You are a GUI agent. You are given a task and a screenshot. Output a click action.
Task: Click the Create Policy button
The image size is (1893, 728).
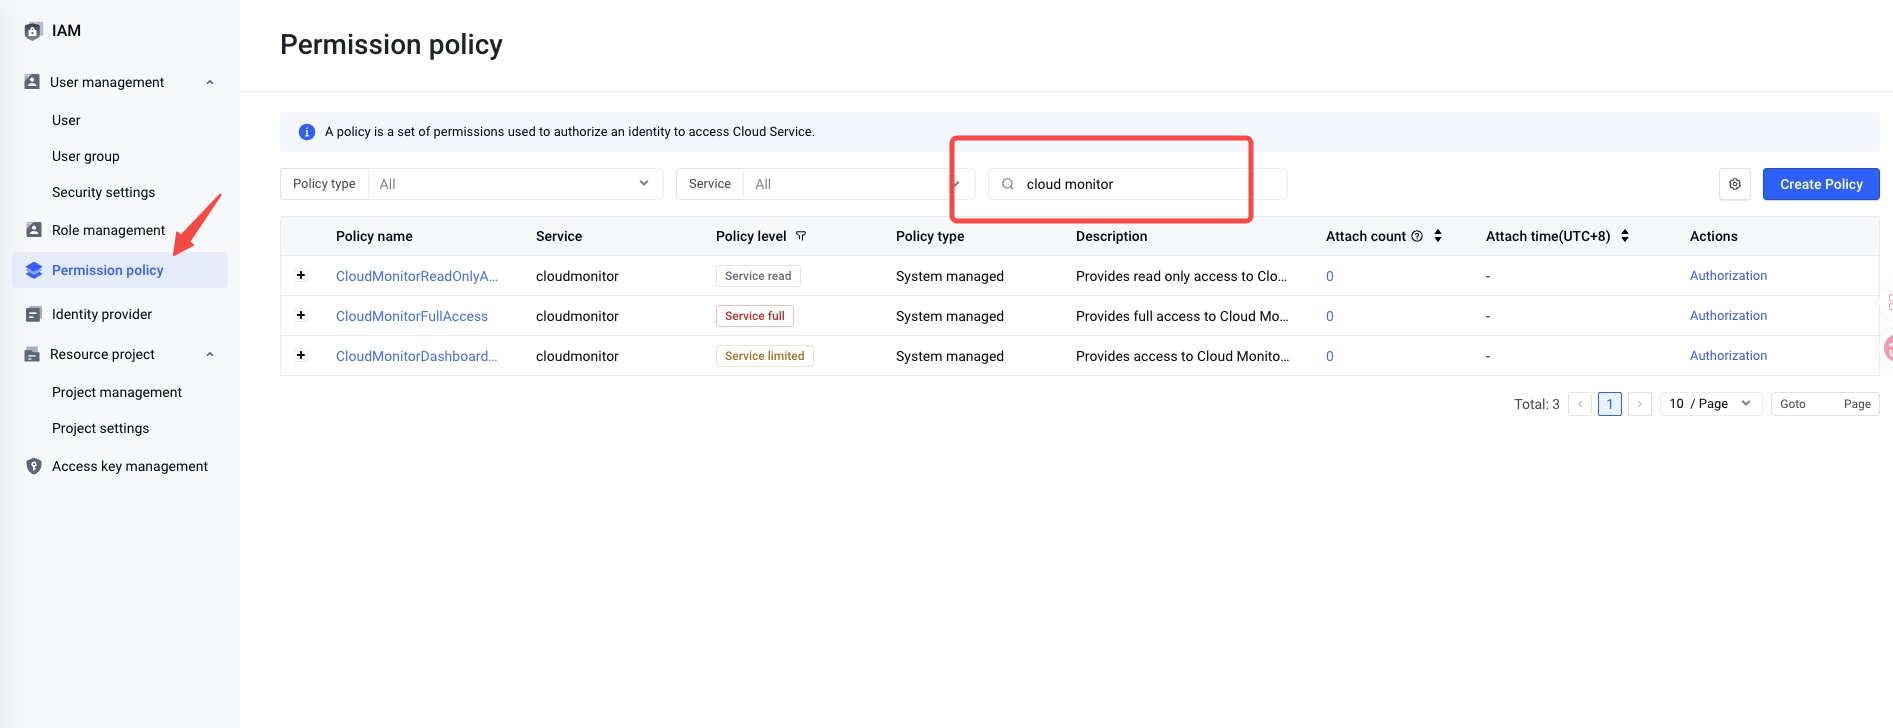pos(1820,184)
